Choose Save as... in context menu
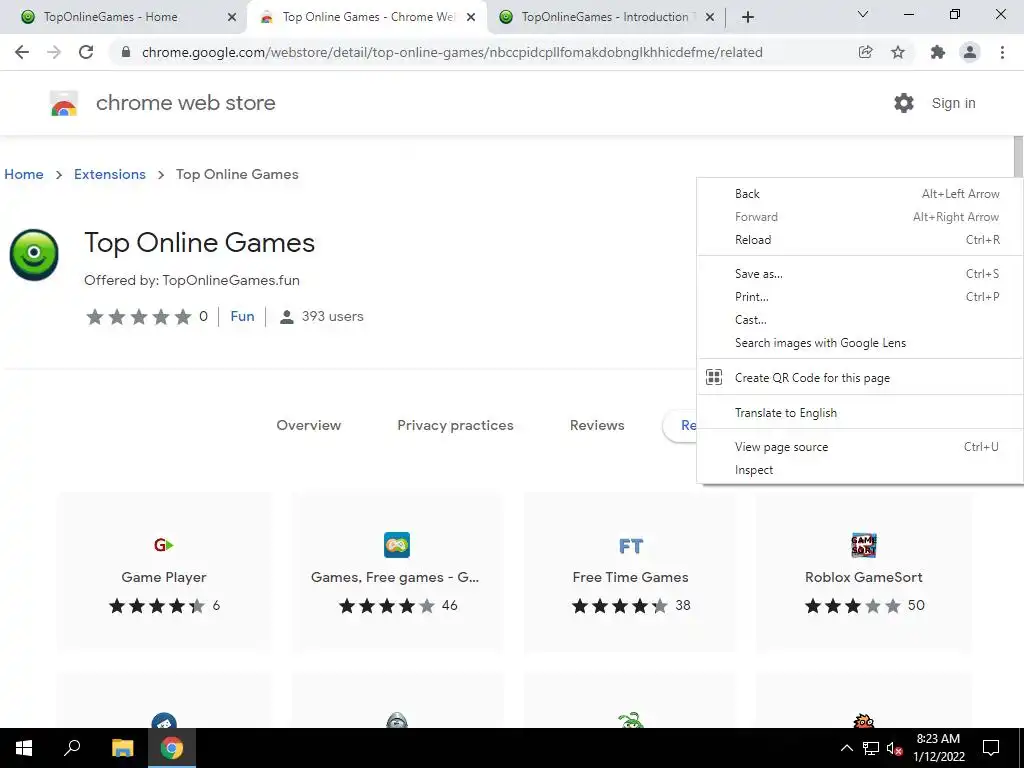The width and height of the screenshot is (1024, 768). 860,274
